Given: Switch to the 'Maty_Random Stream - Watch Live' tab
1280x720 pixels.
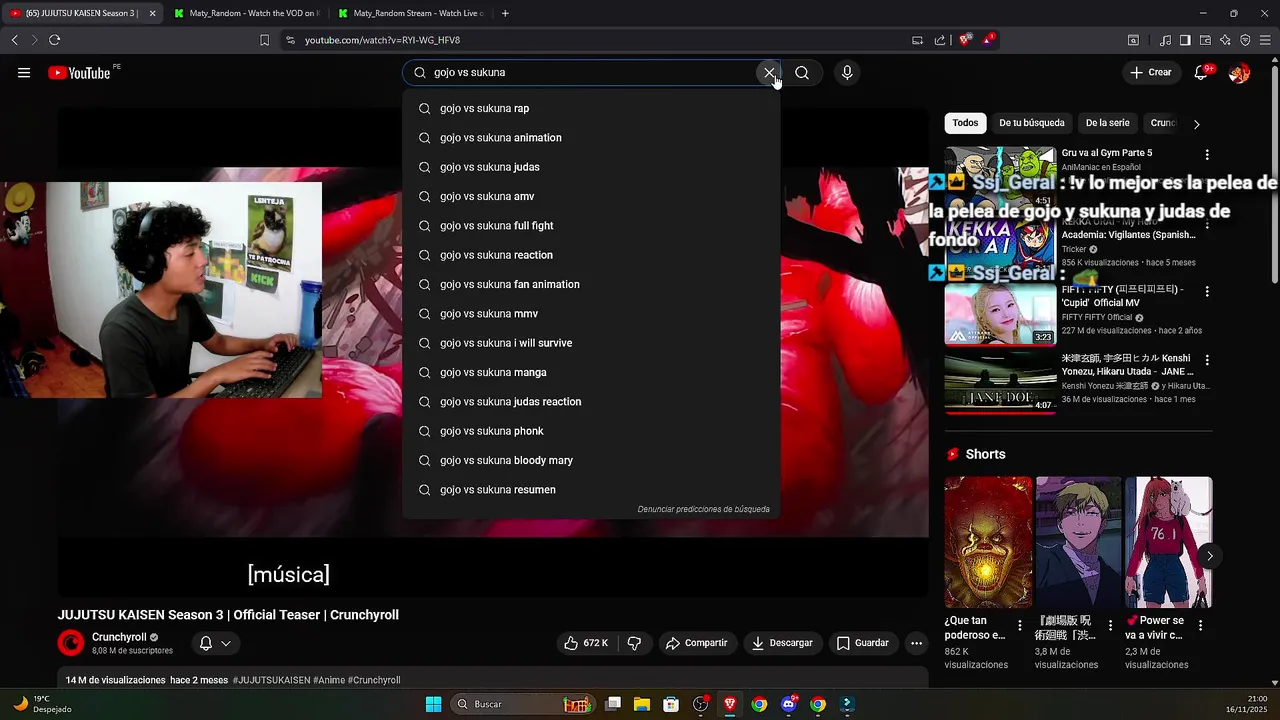Looking at the screenshot, I should tap(410, 13).
